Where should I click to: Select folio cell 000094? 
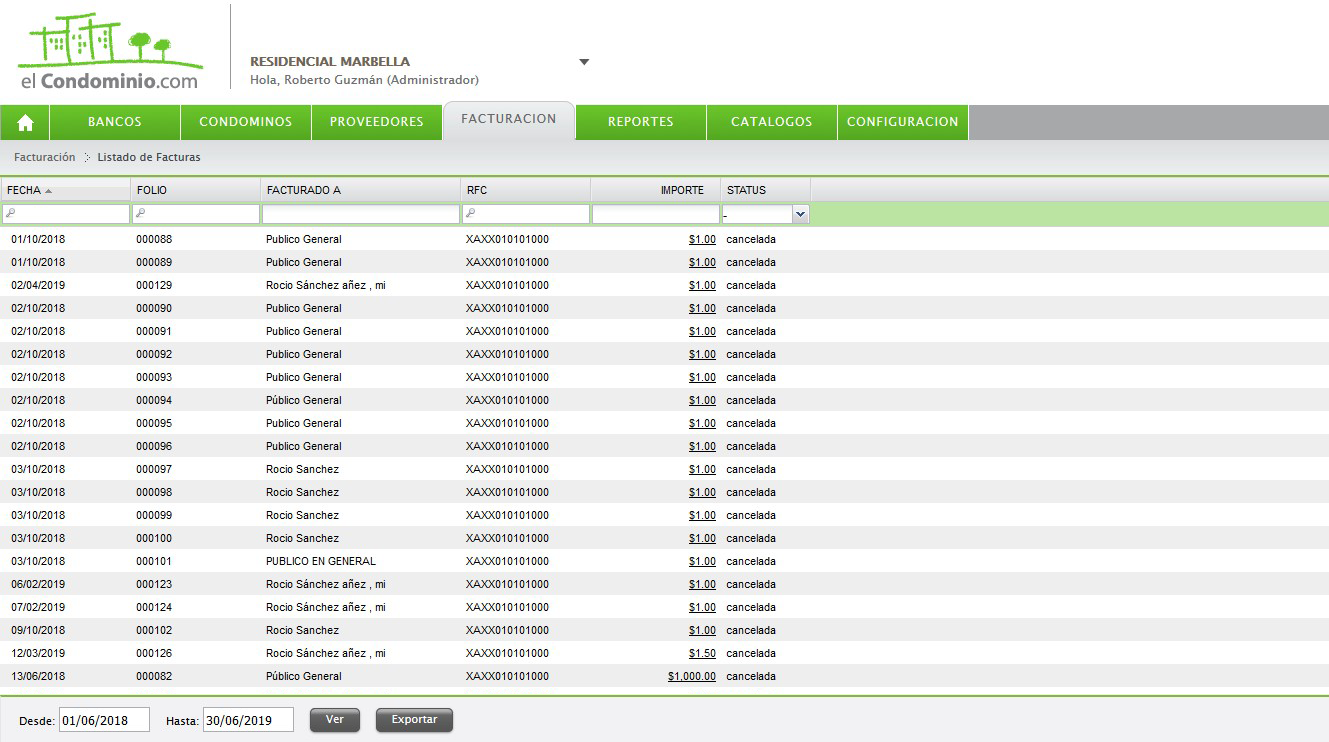154,401
